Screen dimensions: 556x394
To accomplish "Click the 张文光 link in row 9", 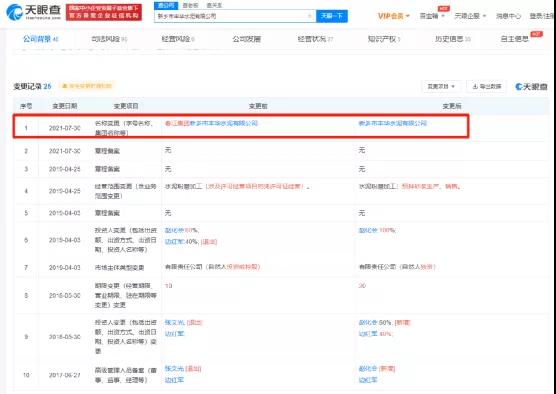I will click(x=174, y=322).
